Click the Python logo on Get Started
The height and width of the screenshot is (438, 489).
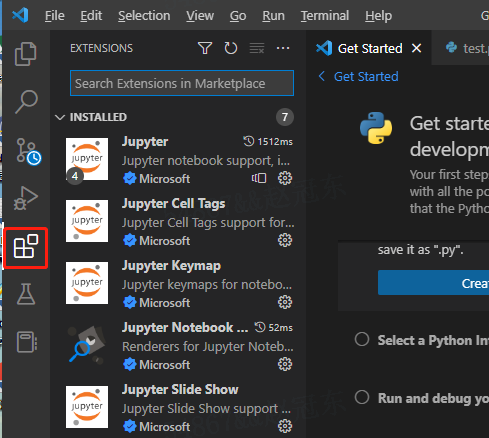pyautogui.click(x=376, y=128)
